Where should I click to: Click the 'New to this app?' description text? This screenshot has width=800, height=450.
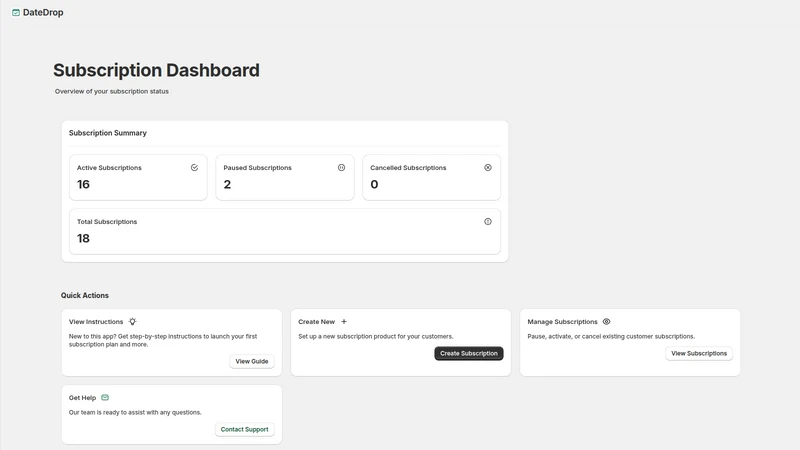[x=163, y=340]
